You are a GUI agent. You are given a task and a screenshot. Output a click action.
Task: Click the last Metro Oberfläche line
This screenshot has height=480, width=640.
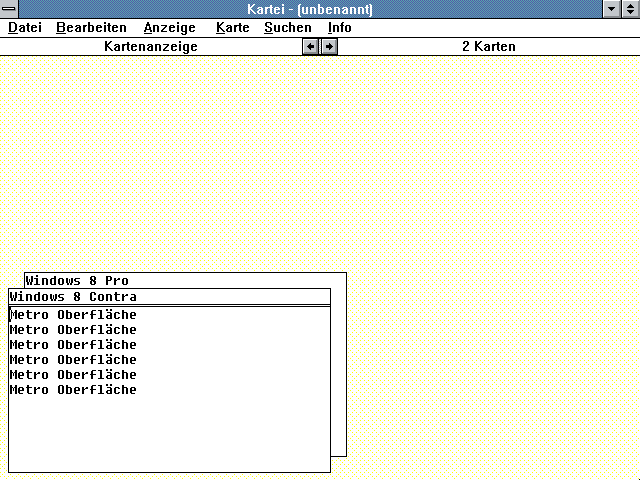pos(73,390)
